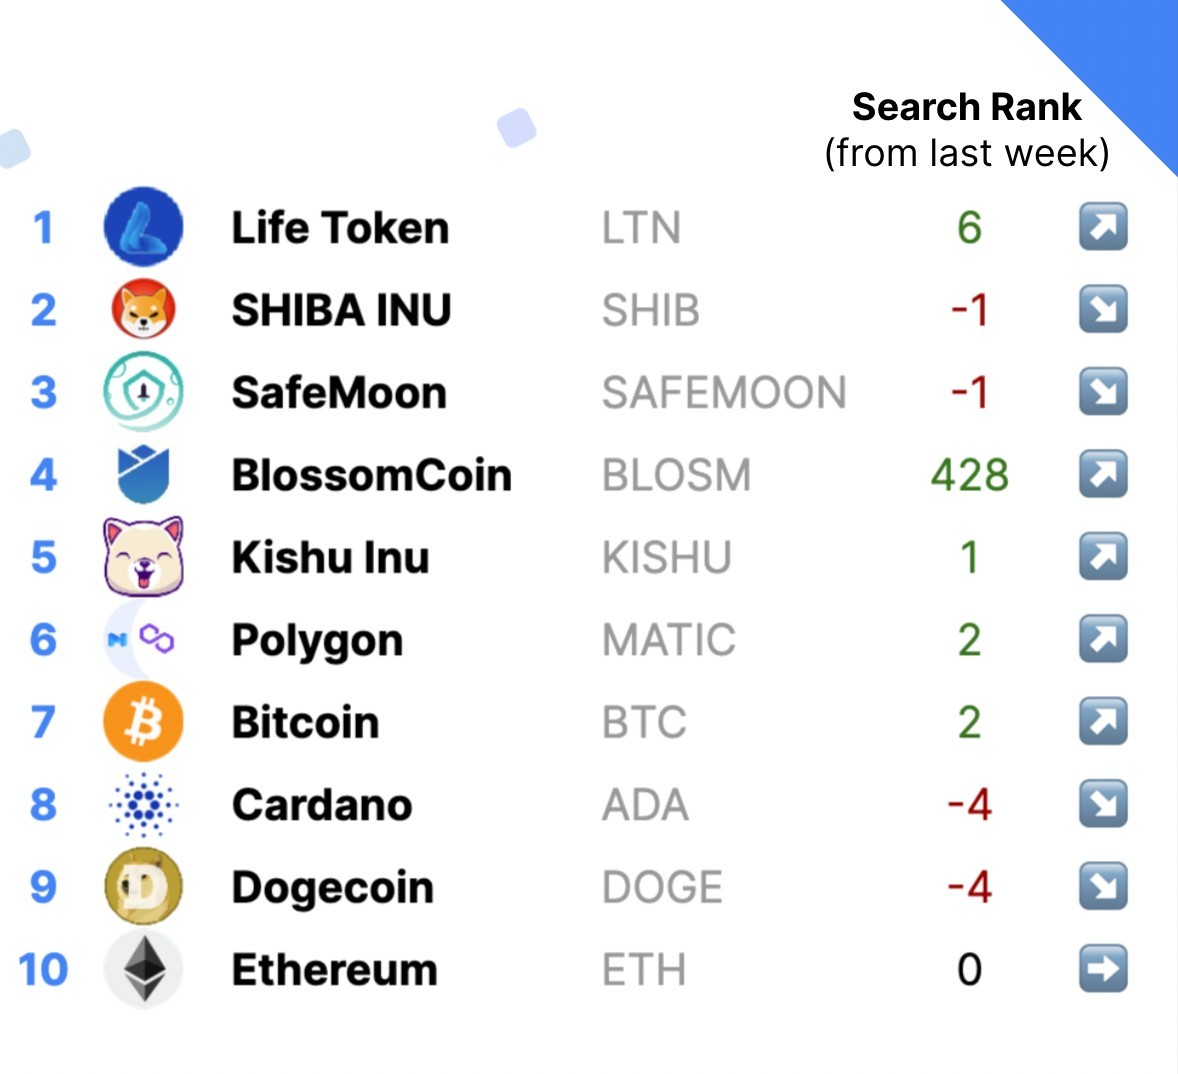
Task: Click the Ethereum diamond logo
Action: [143, 969]
